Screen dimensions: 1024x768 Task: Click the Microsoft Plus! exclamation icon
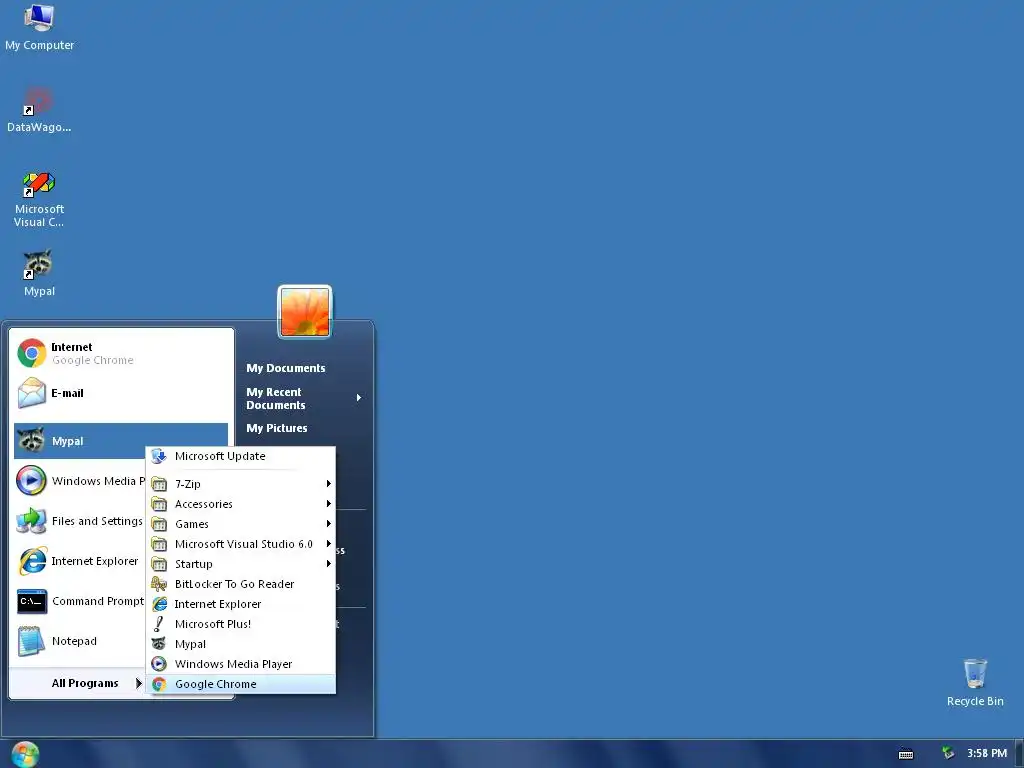(x=159, y=624)
